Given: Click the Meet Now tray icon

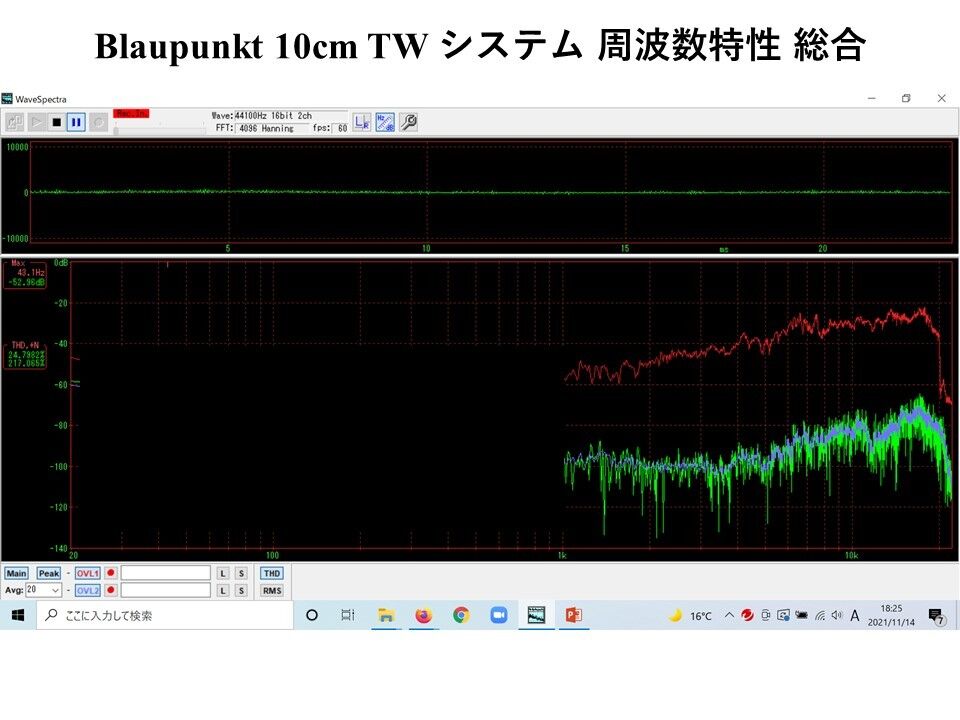Looking at the screenshot, I should pyautogui.click(x=765, y=615).
